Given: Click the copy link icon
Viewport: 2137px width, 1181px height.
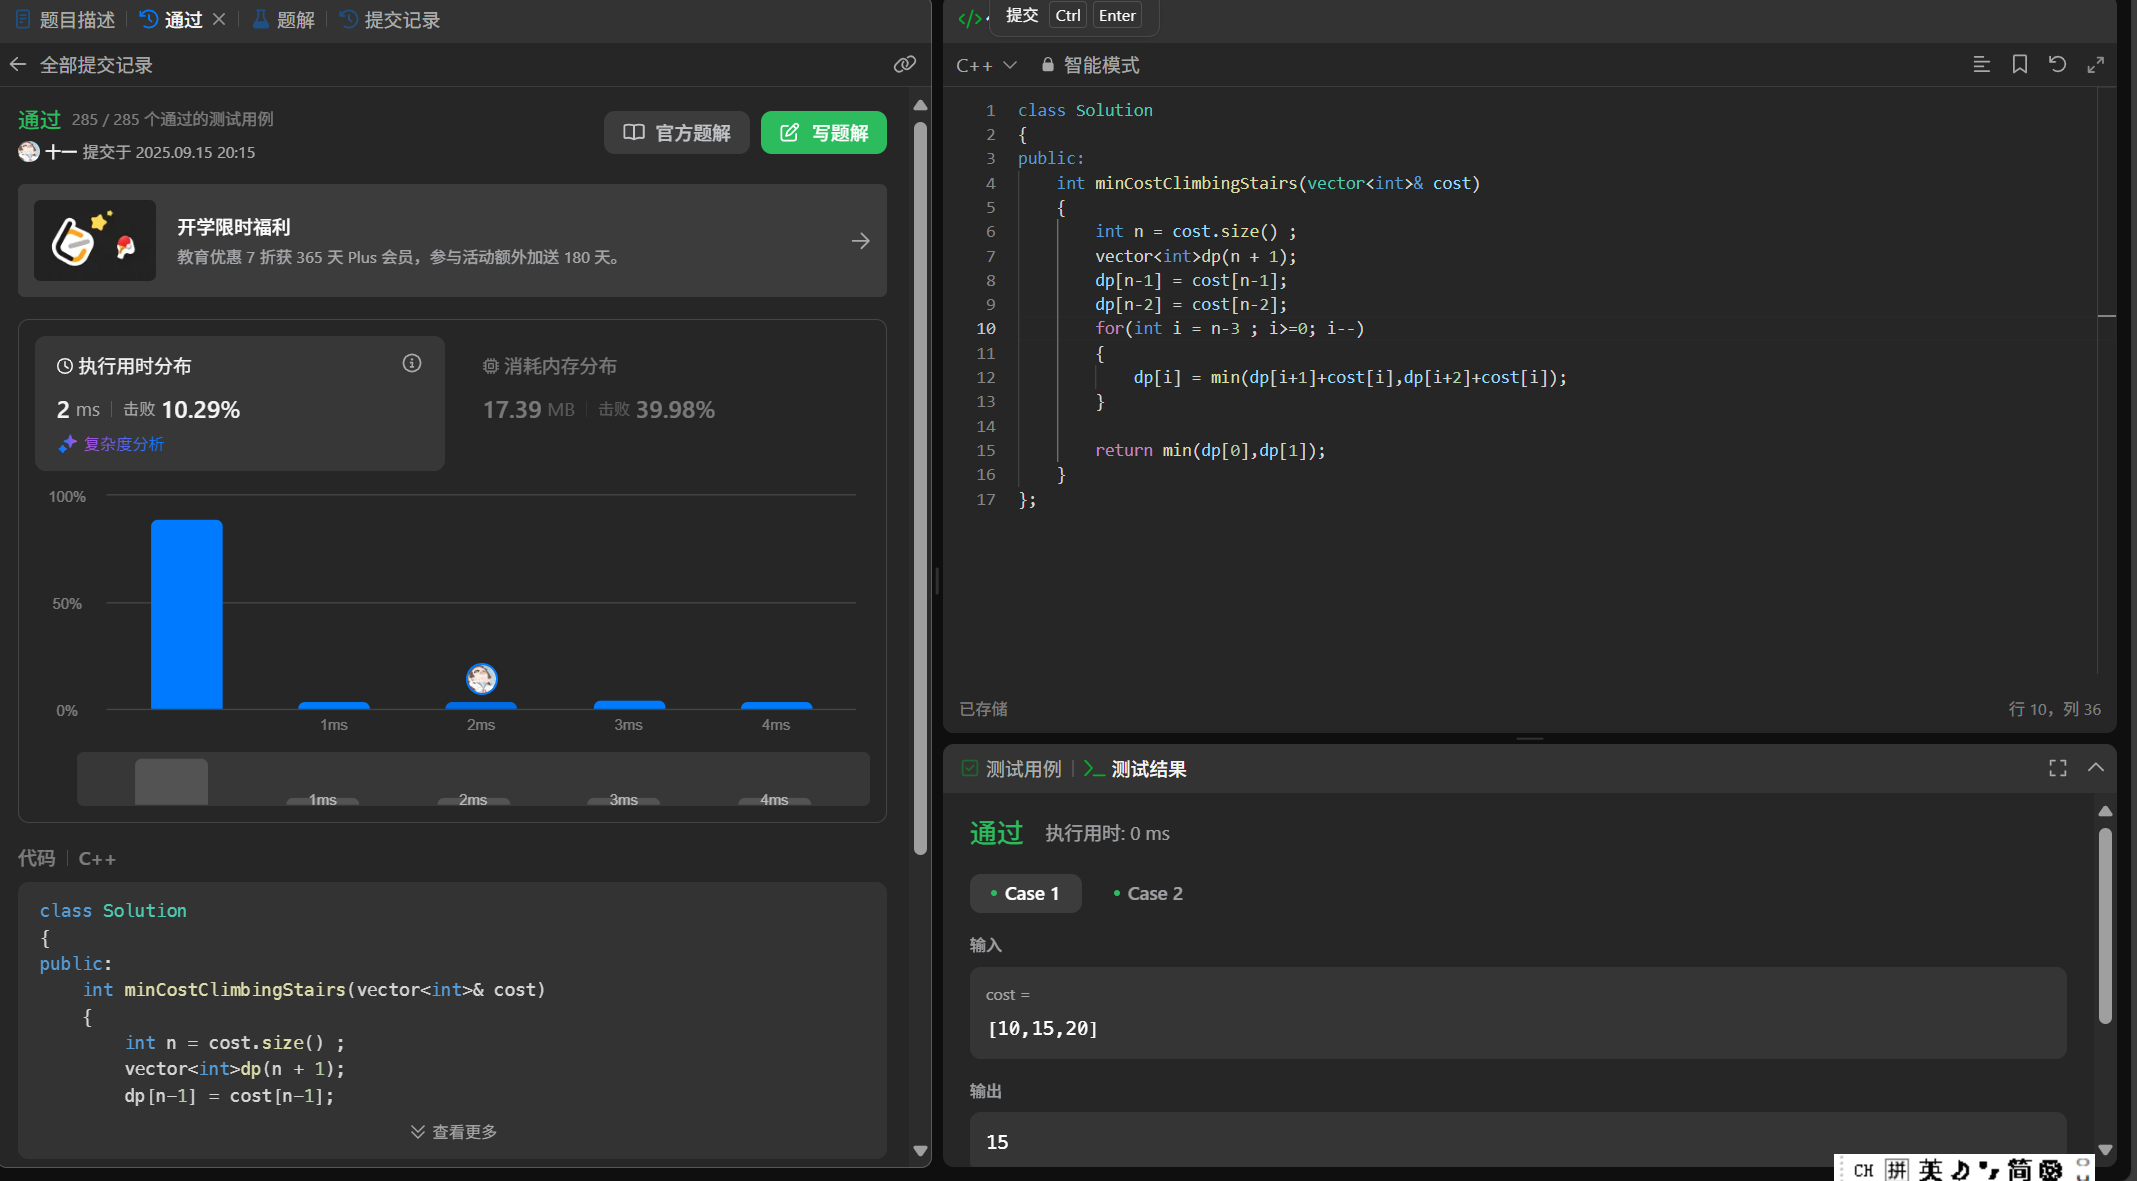Looking at the screenshot, I should tap(904, 65).
